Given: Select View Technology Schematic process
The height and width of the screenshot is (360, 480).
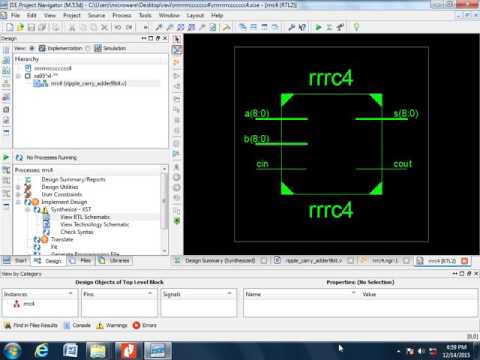Looking at the screenshot, I should tap(94, 225).
